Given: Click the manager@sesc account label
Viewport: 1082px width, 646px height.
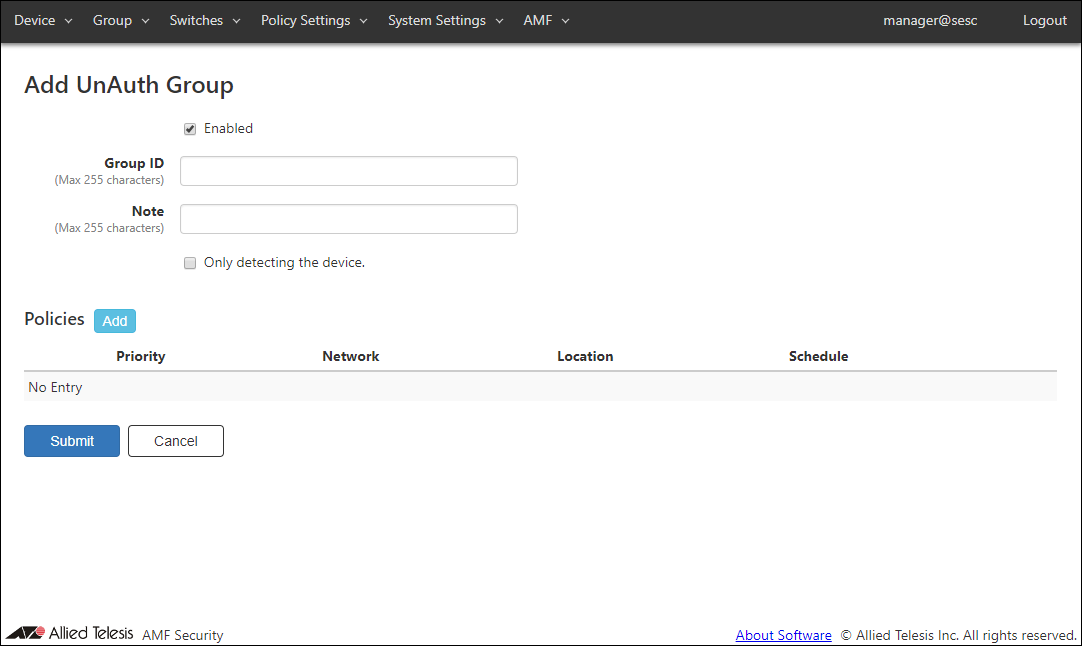Looking at the screenshot, I should (x=930, y=21).
